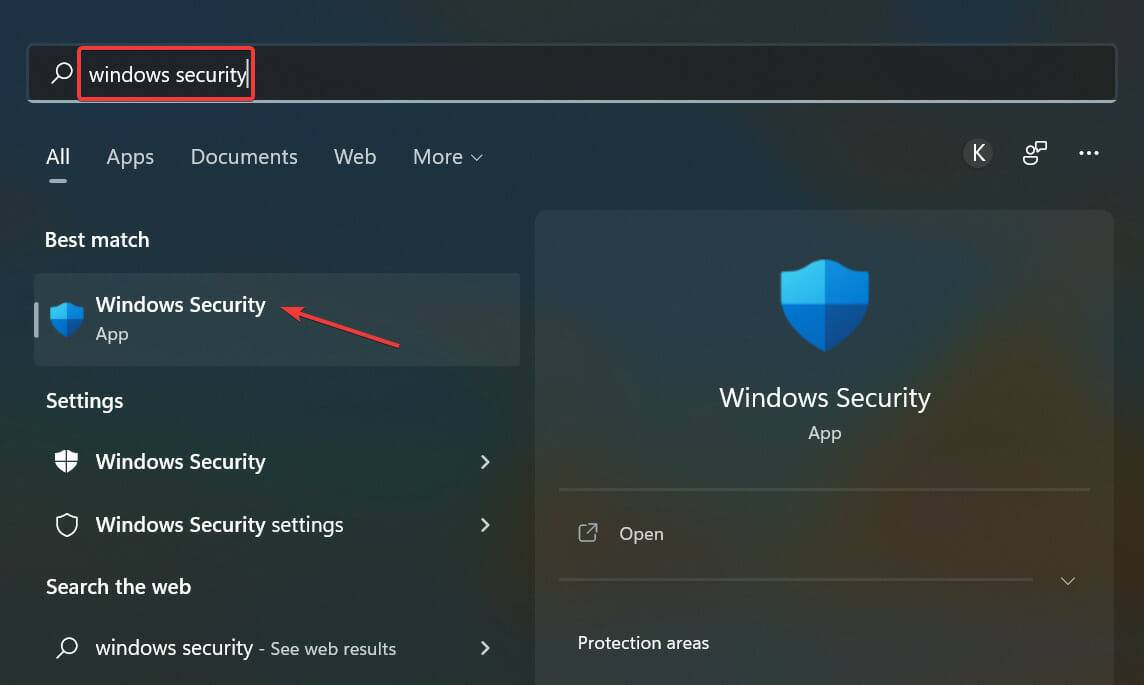Open the ellipsis options menu at top right
Image resolution: width=1144 pixels, height=685 pixels.
click(x=1089, y=152)
